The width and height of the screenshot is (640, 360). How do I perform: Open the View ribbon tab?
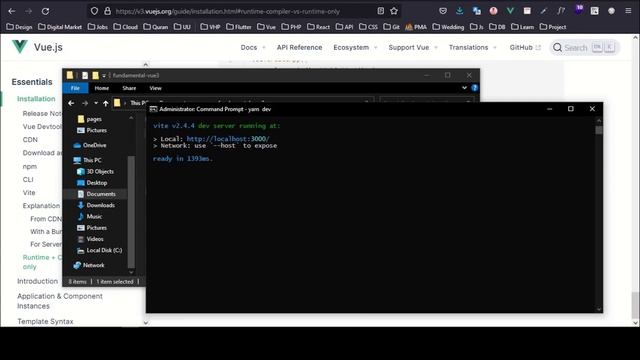pyautogui.click(x=156, y=88)
